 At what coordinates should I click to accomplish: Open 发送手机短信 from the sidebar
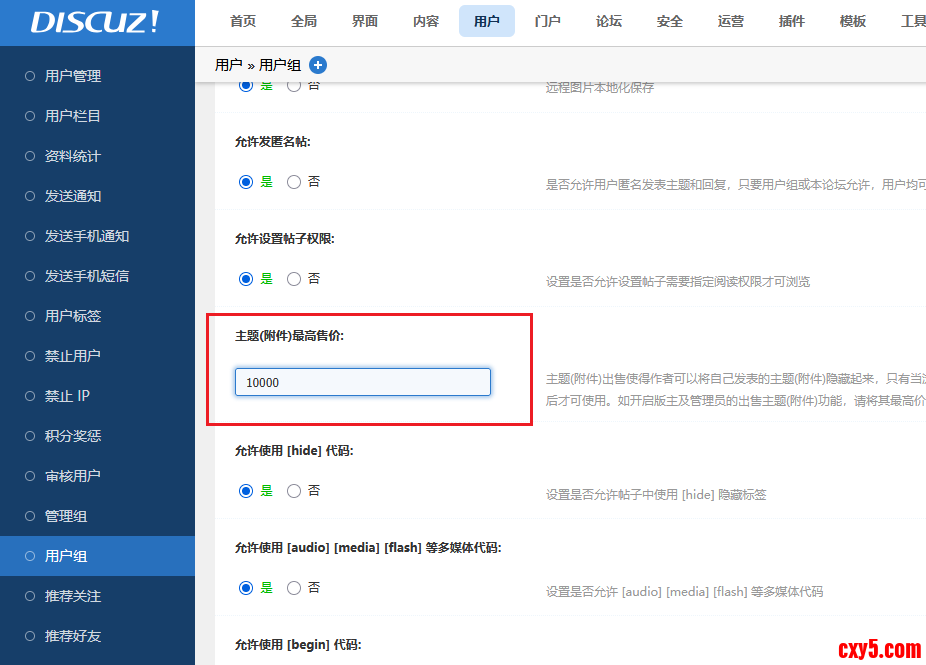tap(72, 275)
